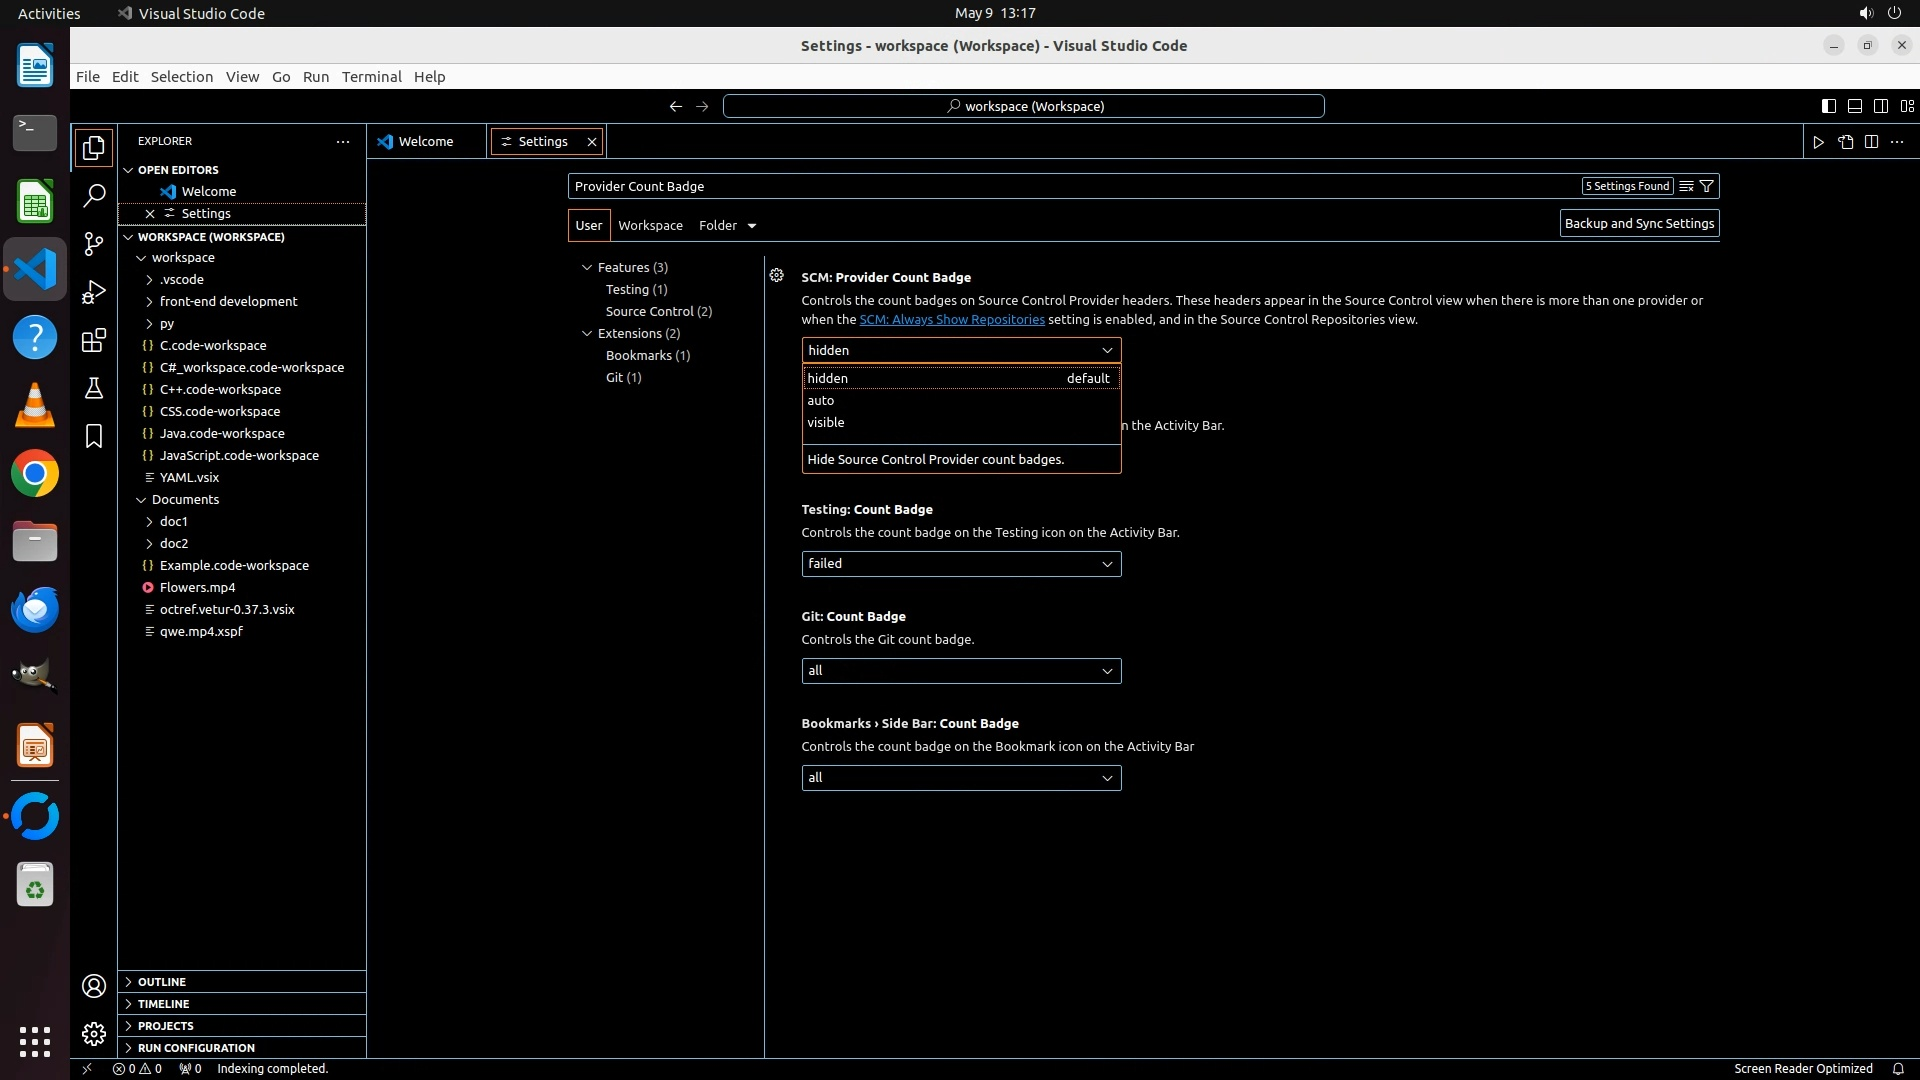1920x1080 pixels.
Task: Click the Manage gear icon
Action: [94, 1033]
